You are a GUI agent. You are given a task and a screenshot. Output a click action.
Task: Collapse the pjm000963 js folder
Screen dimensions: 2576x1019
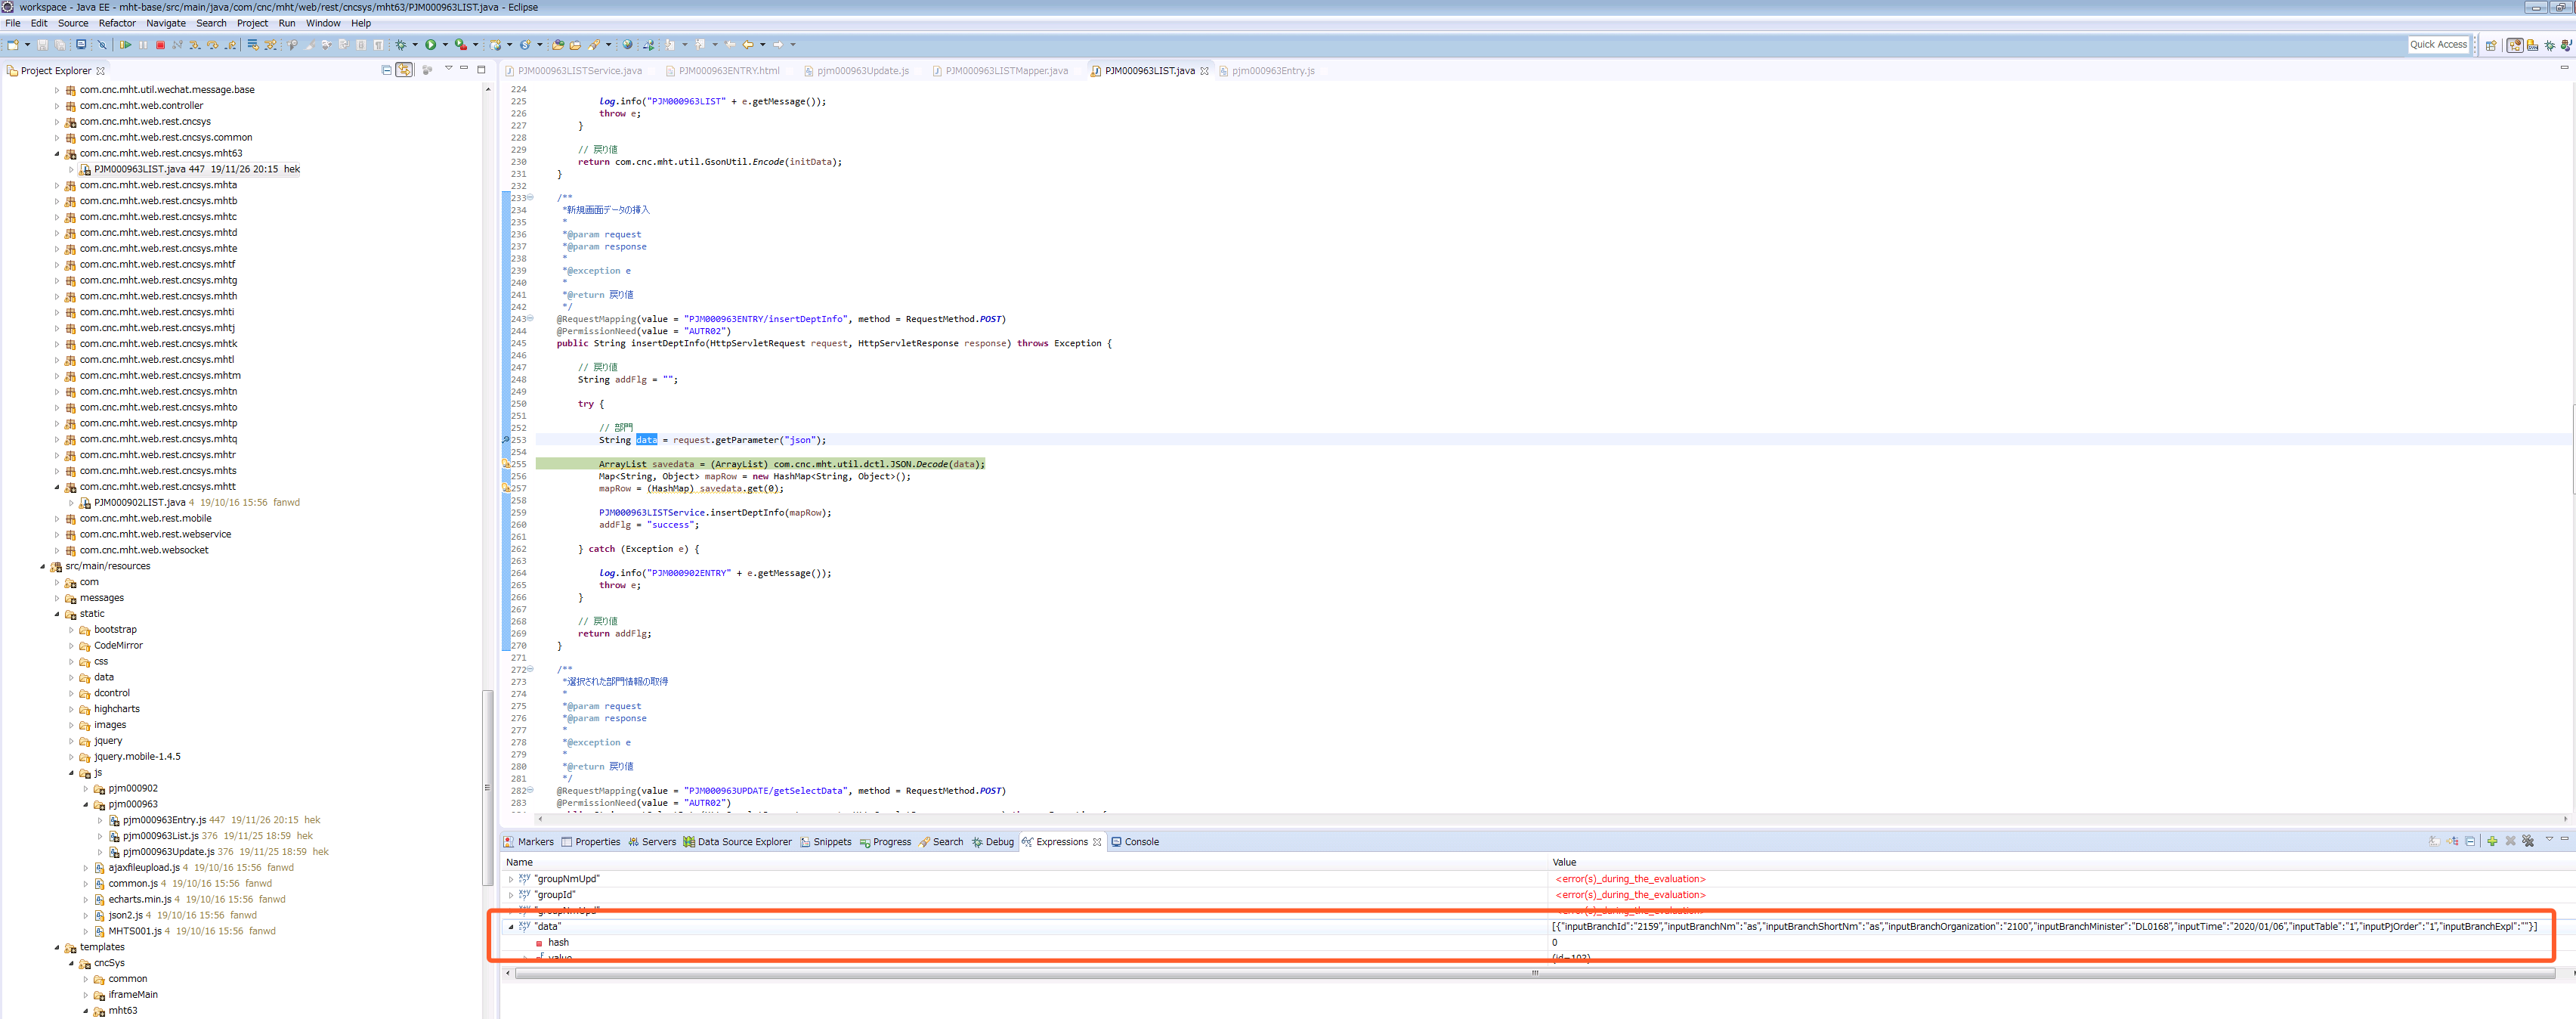pos(86,804)
